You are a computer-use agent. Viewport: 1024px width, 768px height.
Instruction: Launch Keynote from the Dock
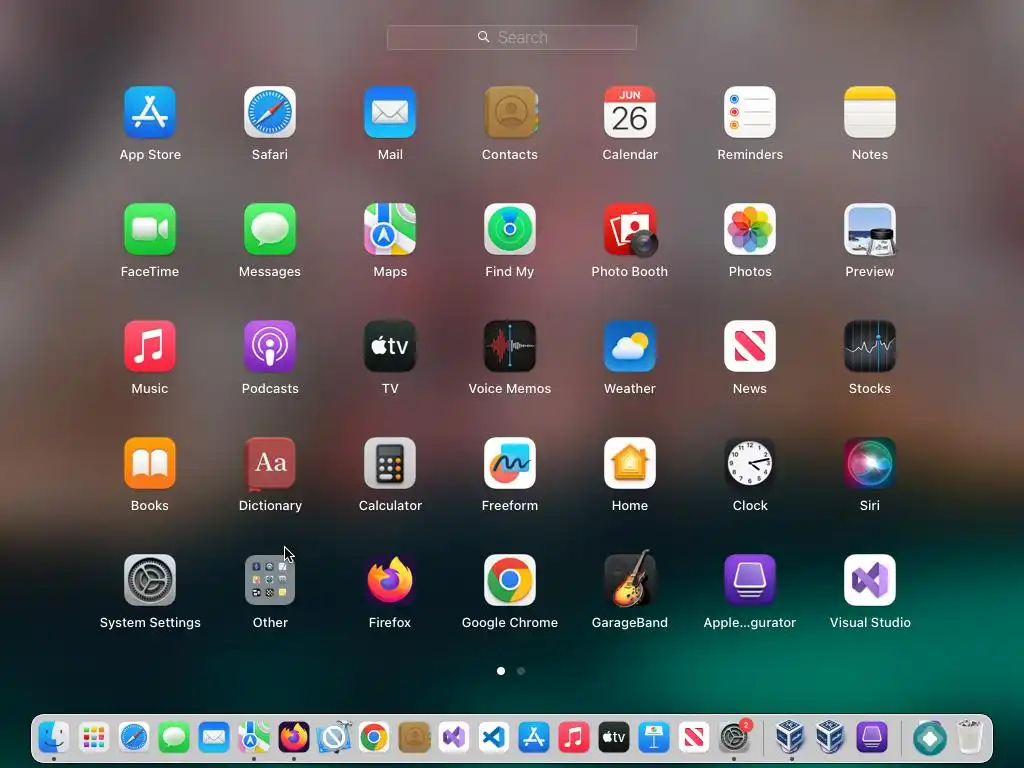[x=654, y=737]
